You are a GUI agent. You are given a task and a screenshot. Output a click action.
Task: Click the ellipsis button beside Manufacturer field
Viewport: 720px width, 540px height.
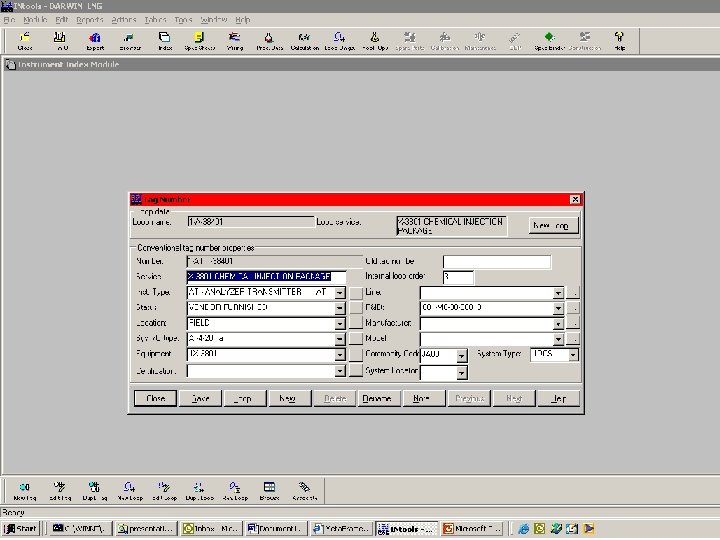573,324
